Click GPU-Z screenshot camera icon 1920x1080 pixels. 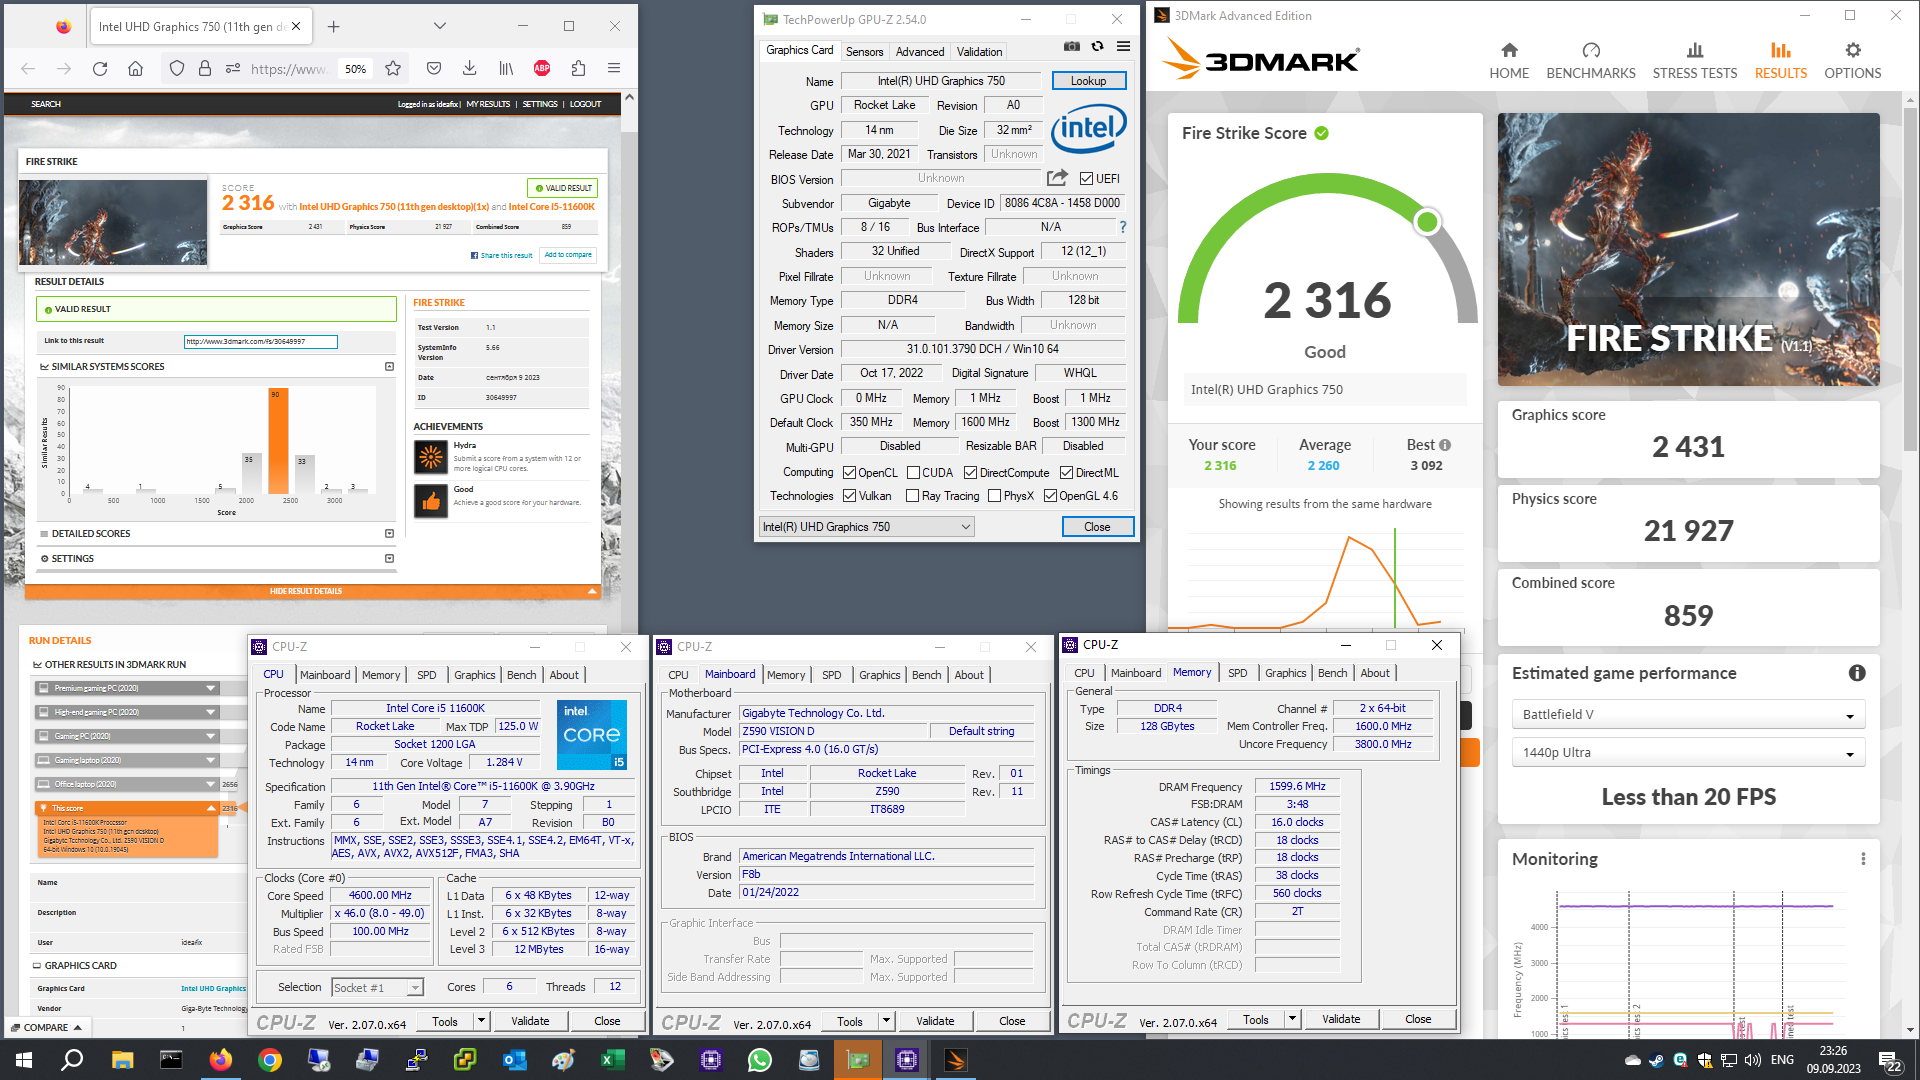click(1072, 46)
